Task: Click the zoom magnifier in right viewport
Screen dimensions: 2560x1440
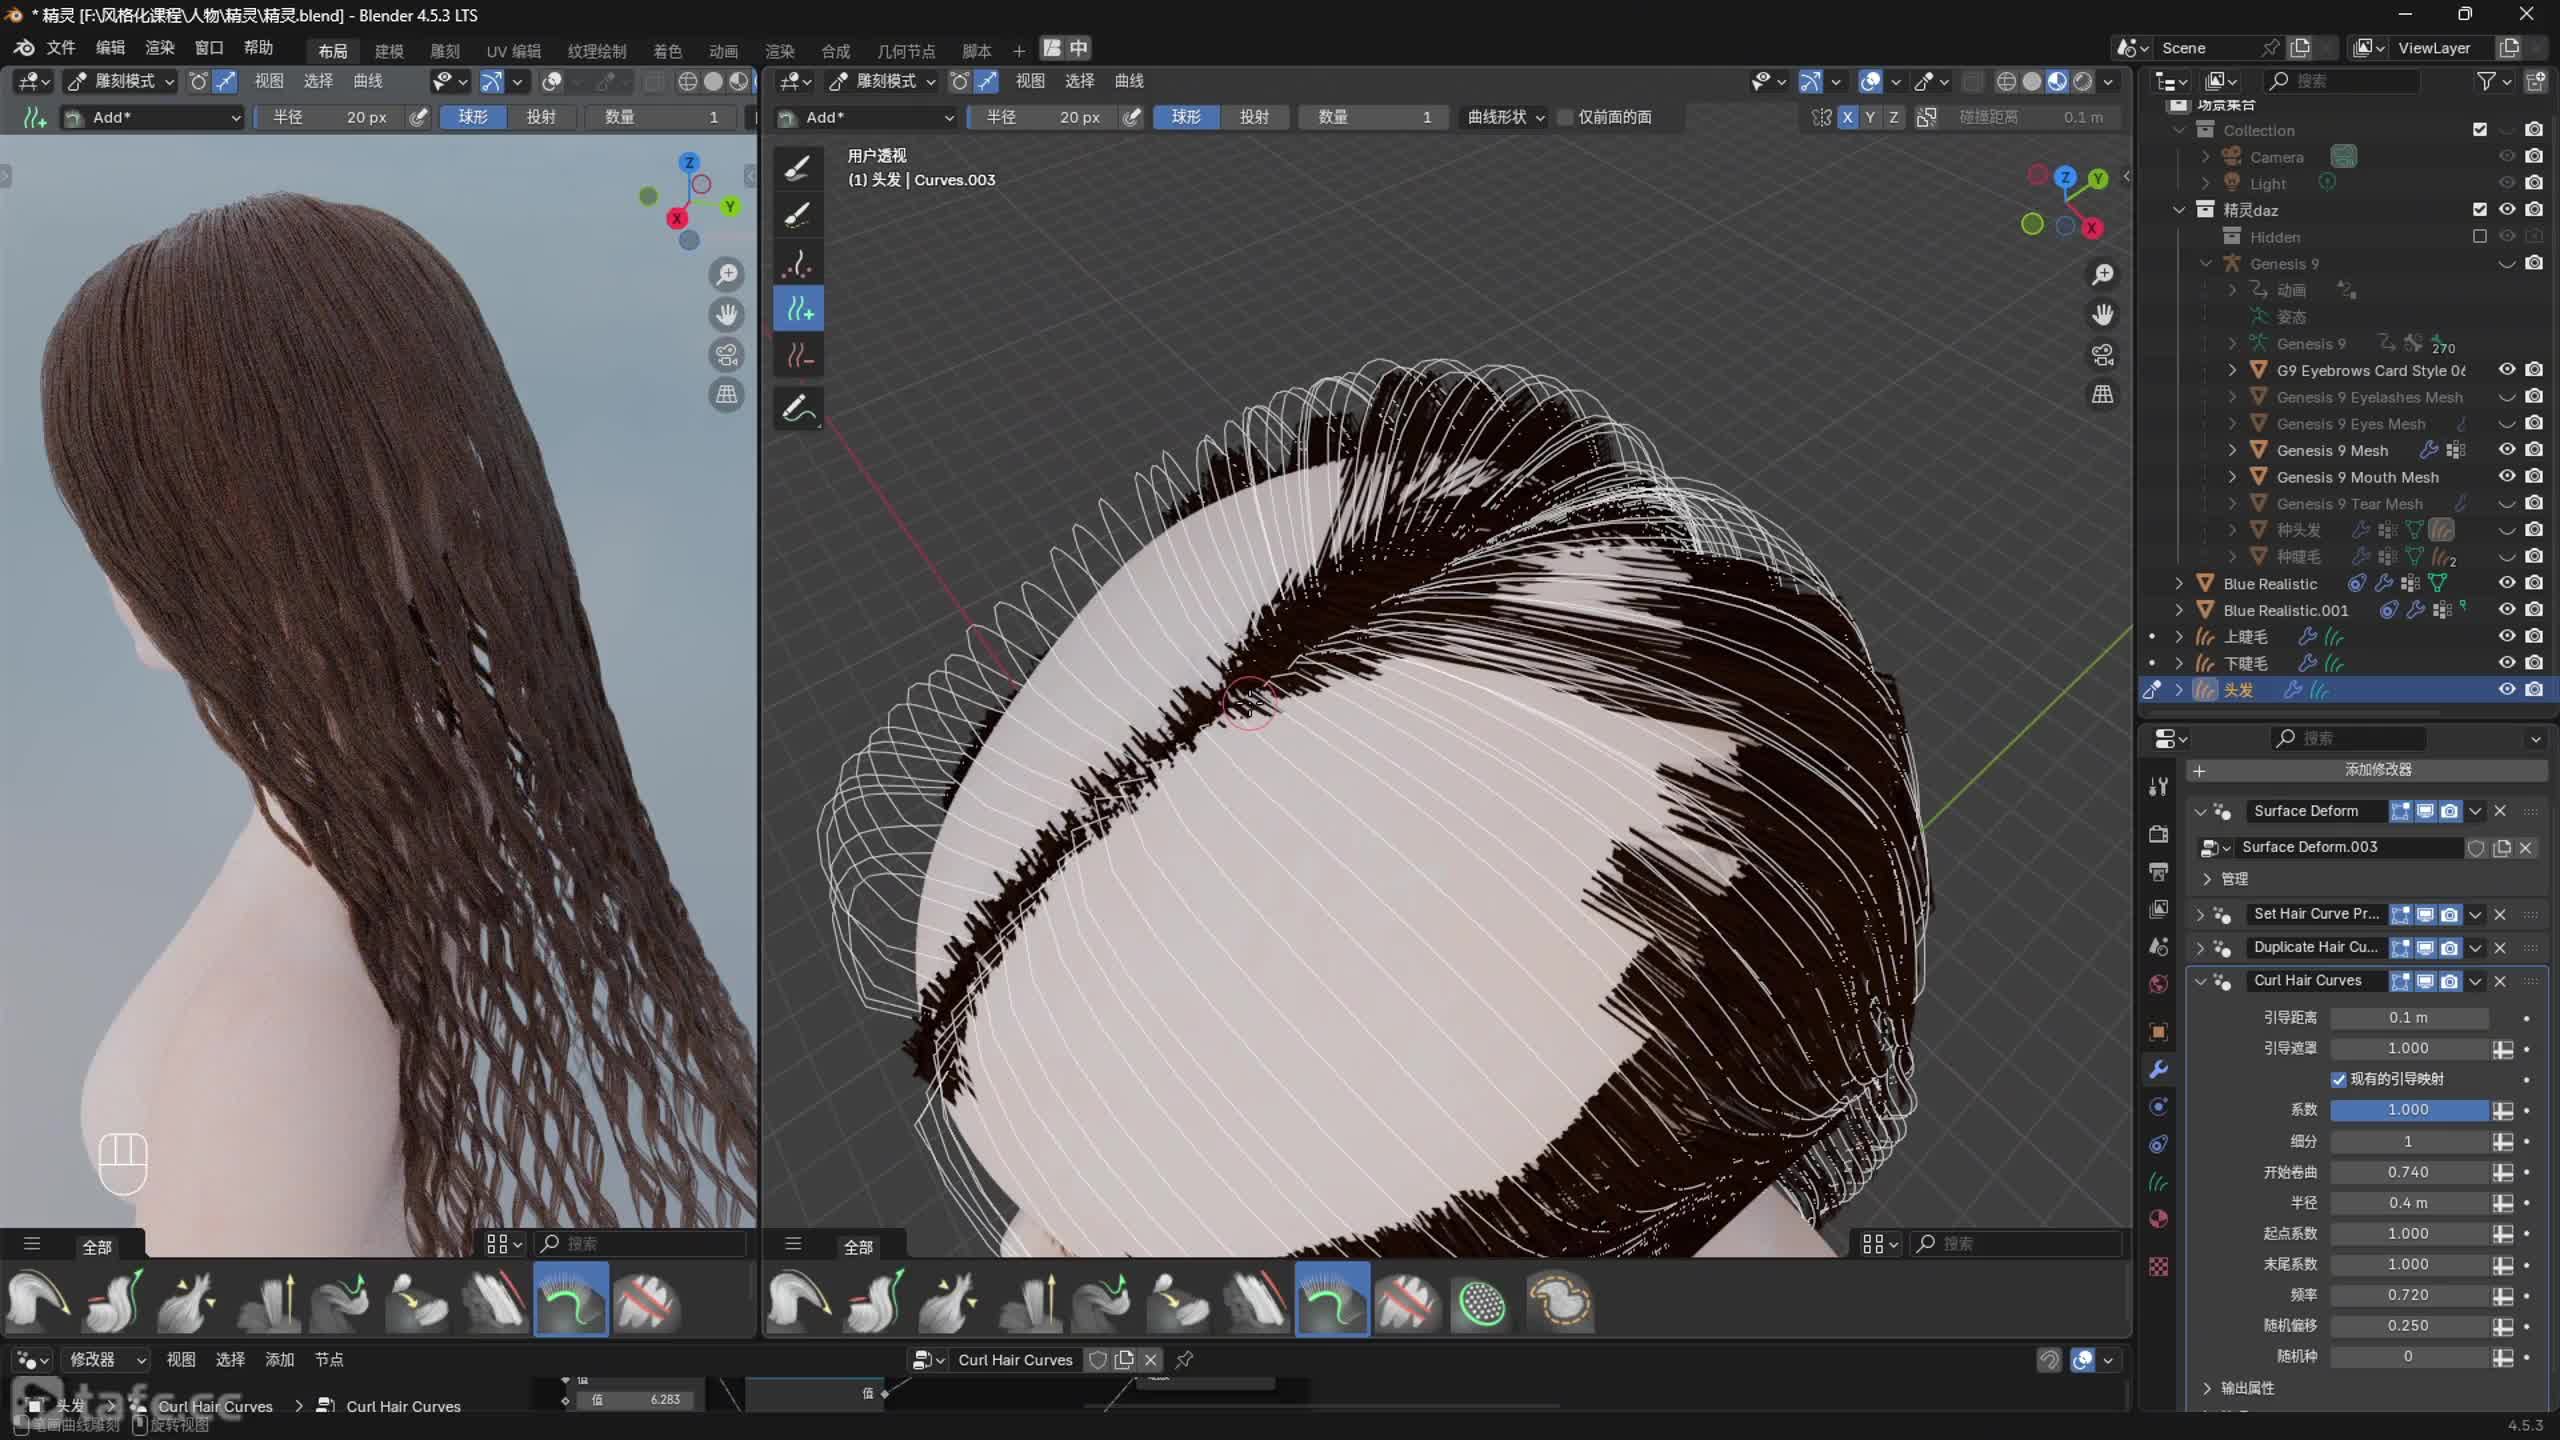Action: (x=2102, y=274)
